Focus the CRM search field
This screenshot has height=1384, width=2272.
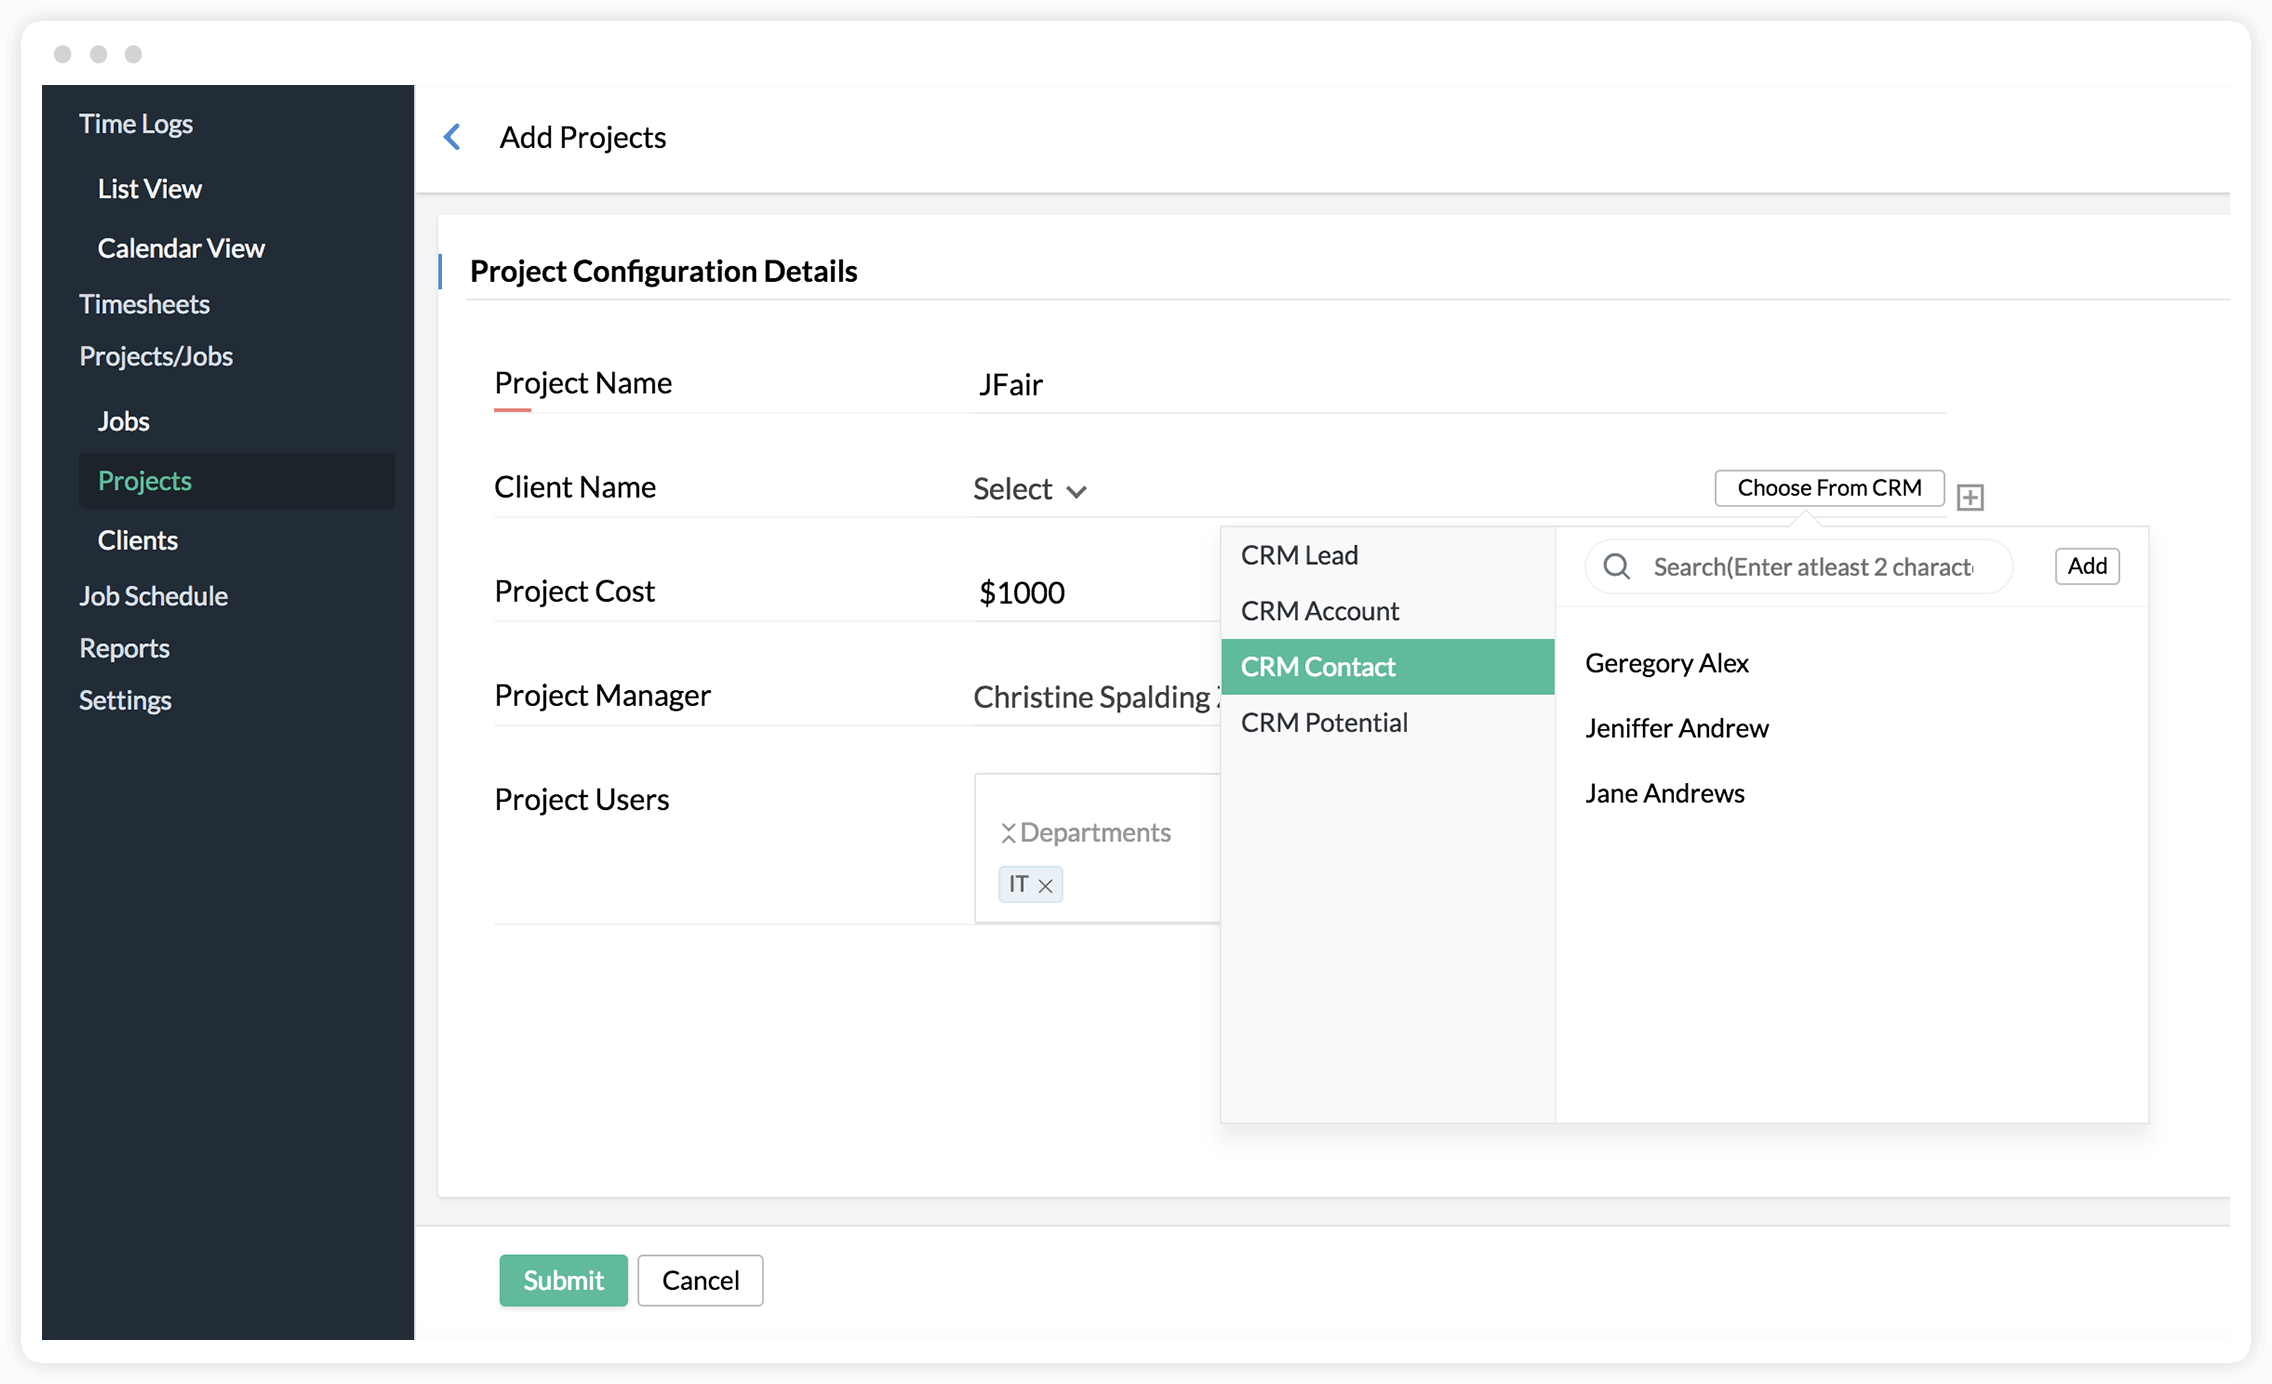(1812, 567)
